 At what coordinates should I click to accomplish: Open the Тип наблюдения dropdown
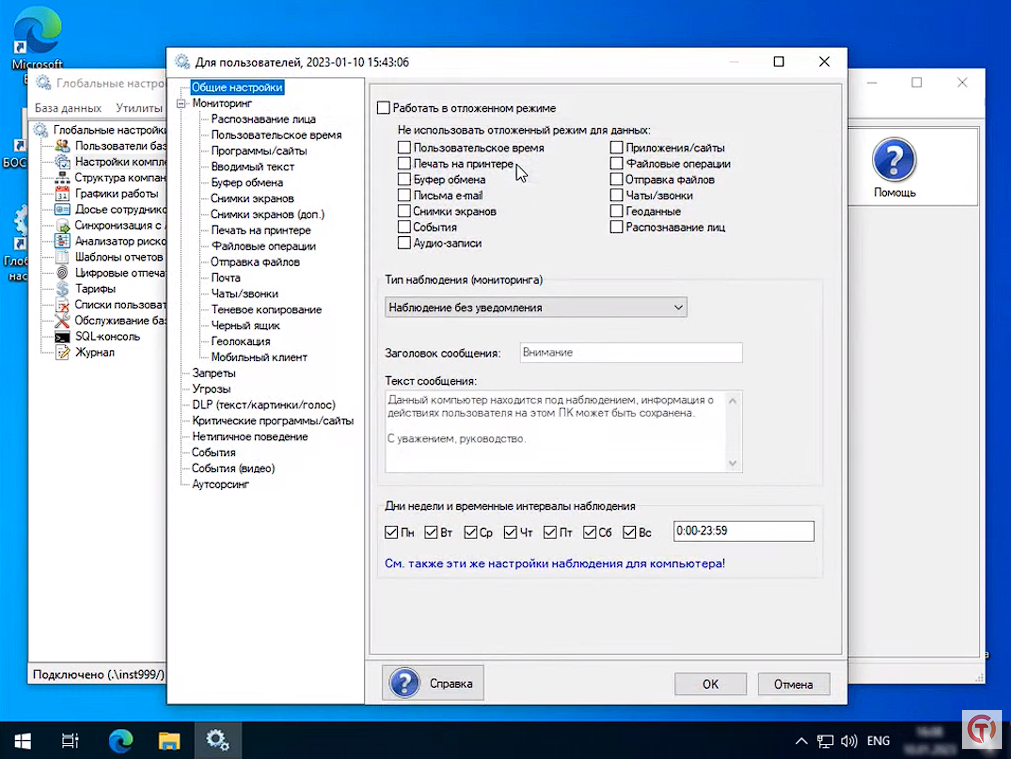click(536, 308)
